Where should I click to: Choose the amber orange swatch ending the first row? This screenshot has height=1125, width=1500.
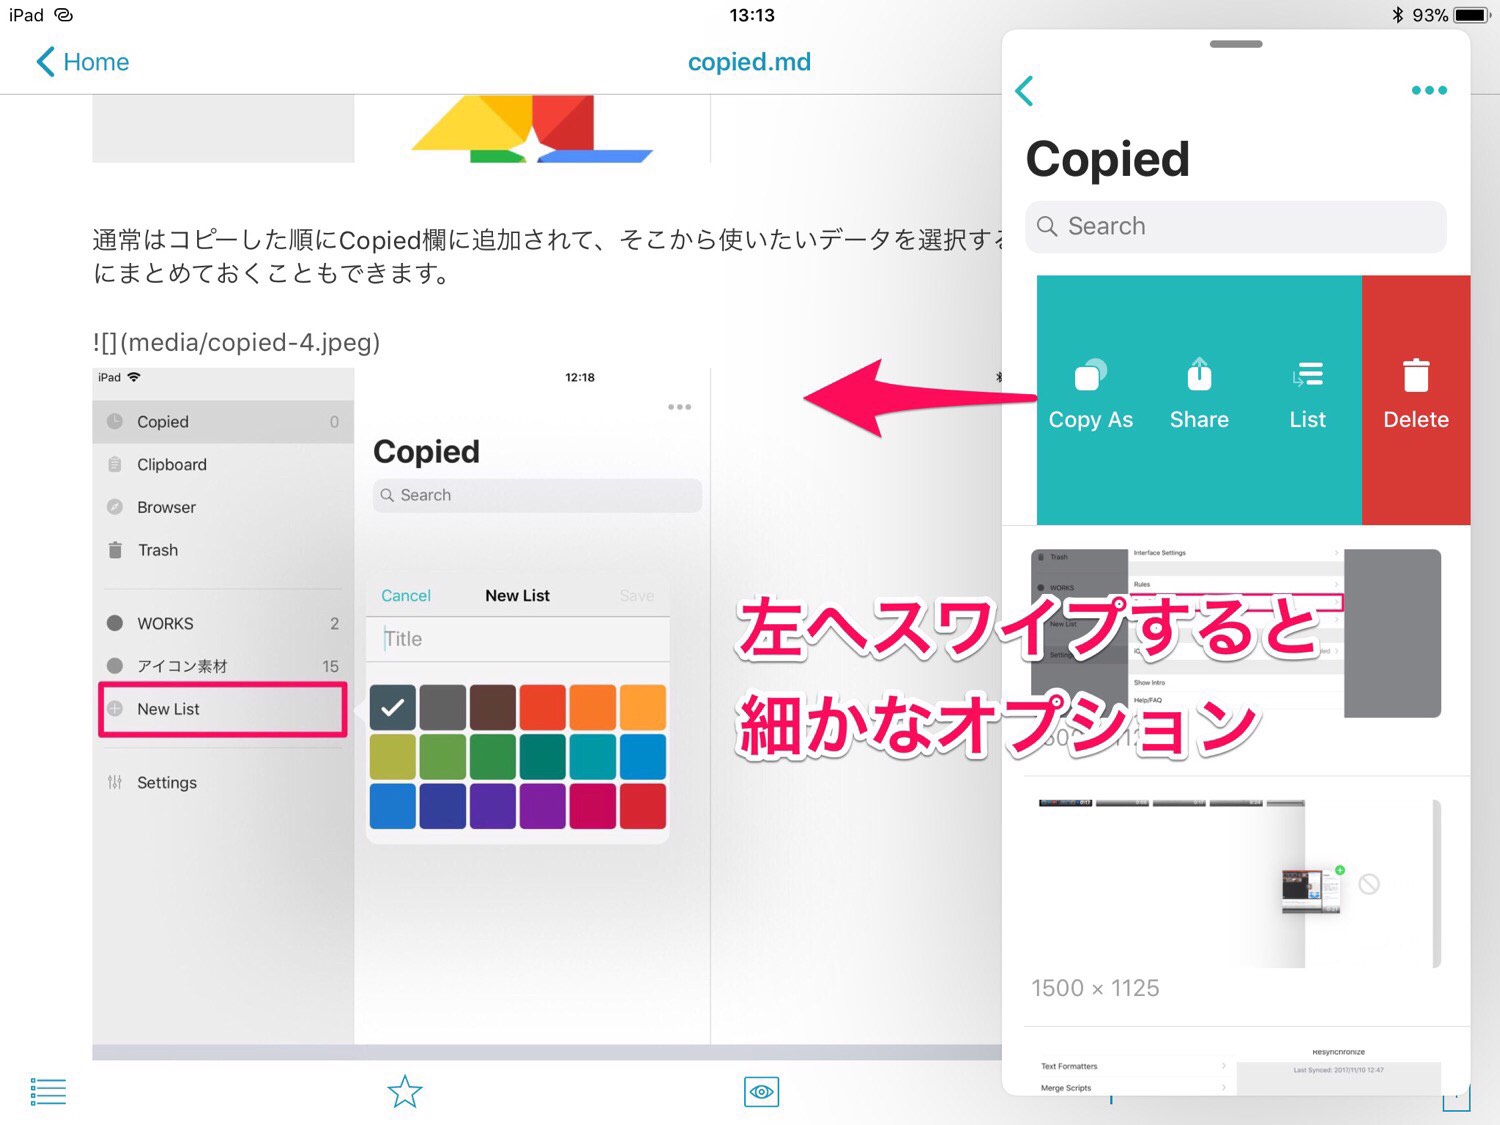point(643,708)
